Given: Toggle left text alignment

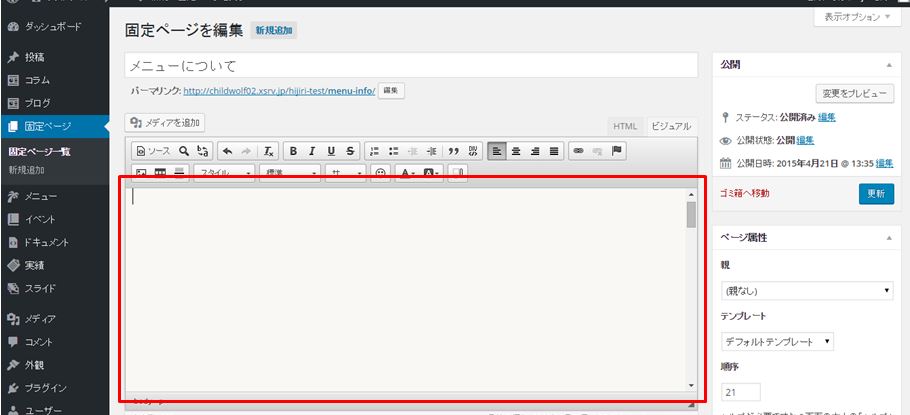Looking at the screenshot, I should (x=497, y=151).
